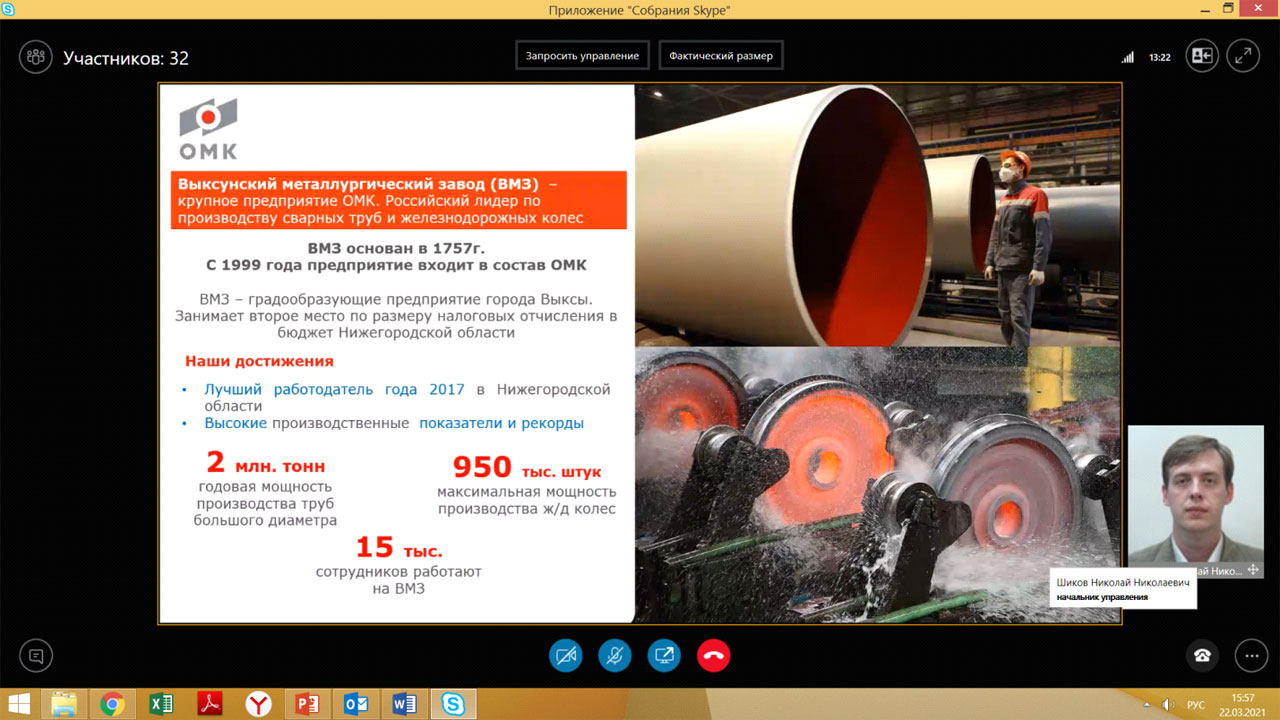This screenshot has width=1280, height=720.
Task: Open the share content button
Action: coord(664,656)
